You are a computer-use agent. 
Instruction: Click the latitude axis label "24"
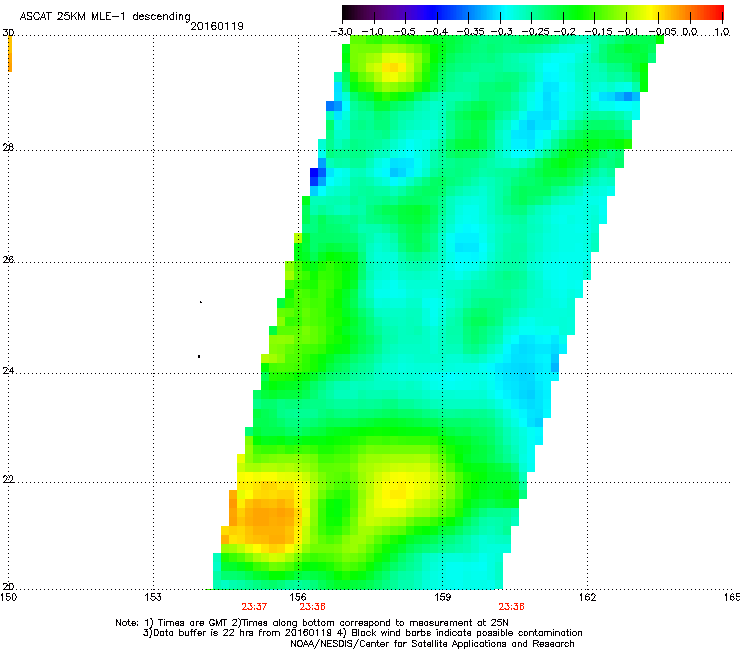(x=8, y=371)
